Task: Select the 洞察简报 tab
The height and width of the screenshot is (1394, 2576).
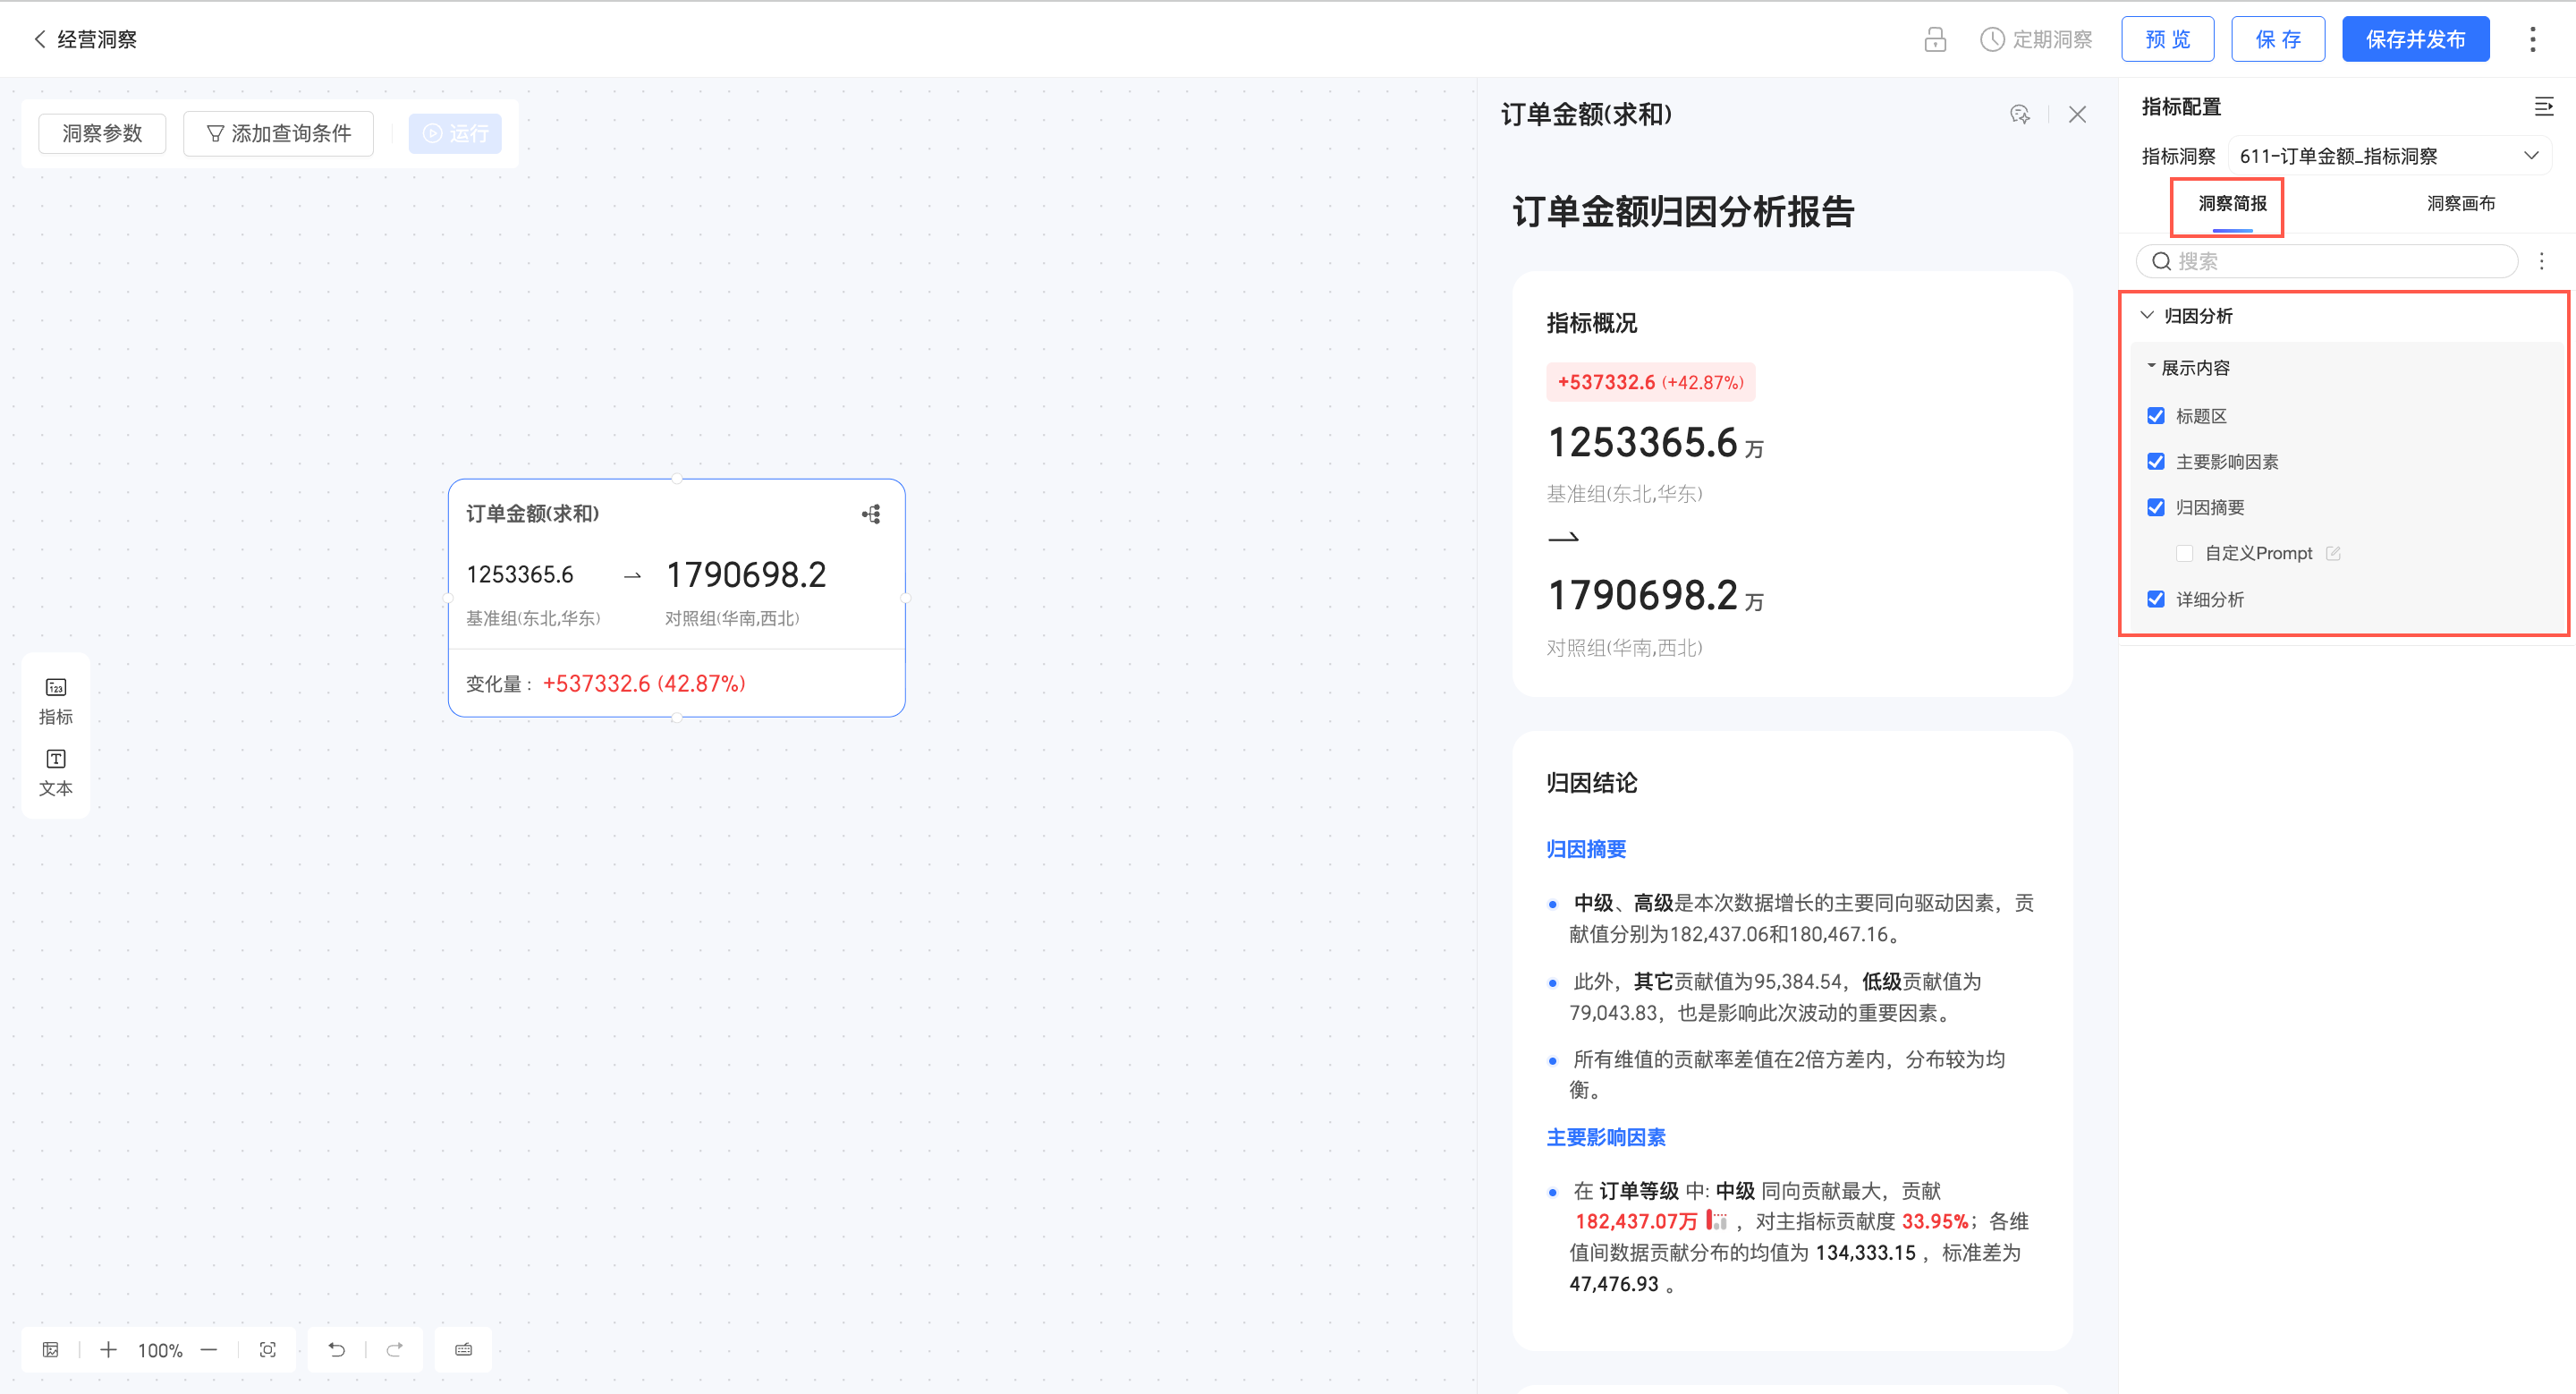Action: pos(2232,204)
